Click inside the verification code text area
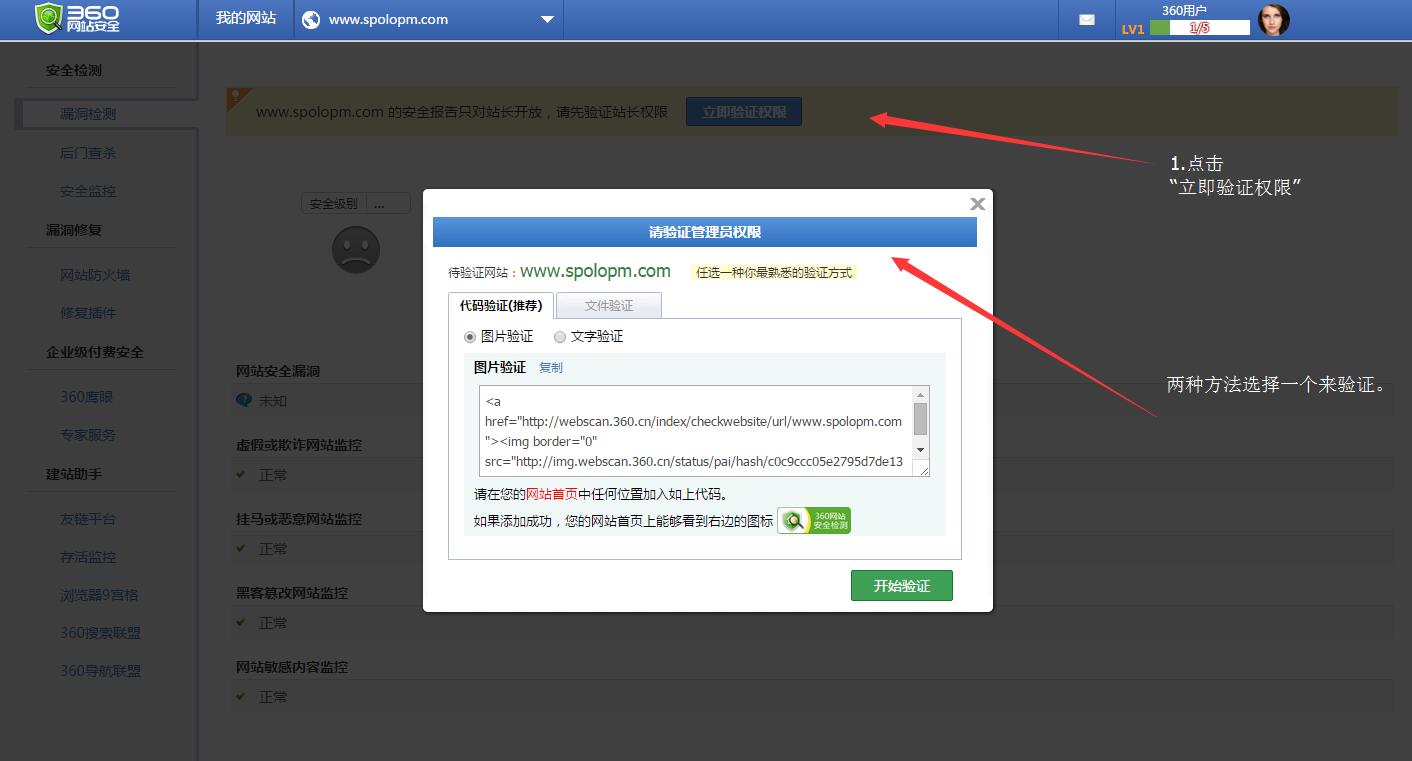 point(695,431)
